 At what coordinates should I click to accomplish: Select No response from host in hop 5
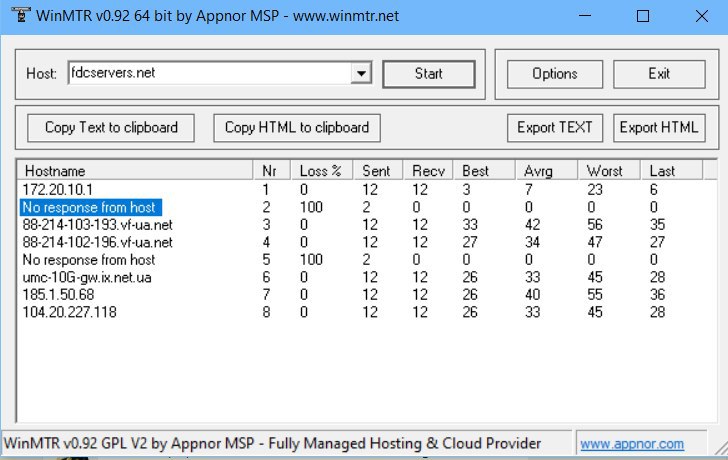coord(89,260)
